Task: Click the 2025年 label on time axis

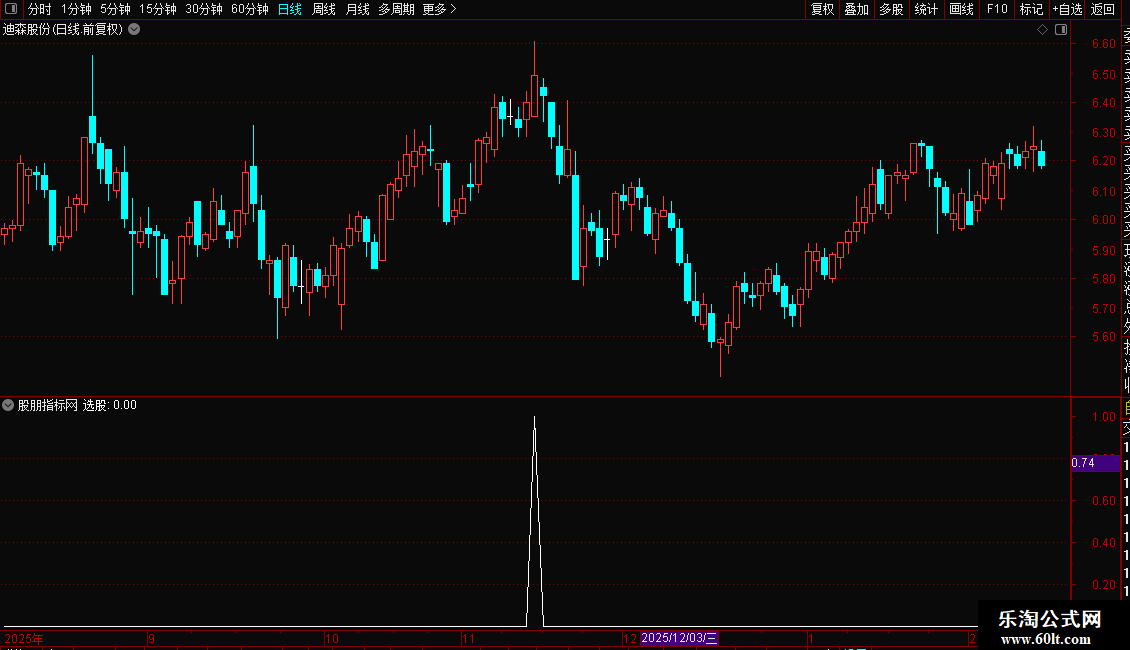Action: [x=24, y=638]
